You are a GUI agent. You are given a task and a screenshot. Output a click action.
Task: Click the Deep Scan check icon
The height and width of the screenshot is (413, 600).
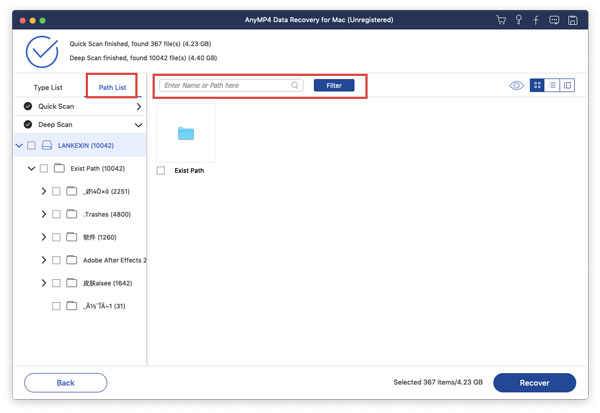(x=28, y=124)
